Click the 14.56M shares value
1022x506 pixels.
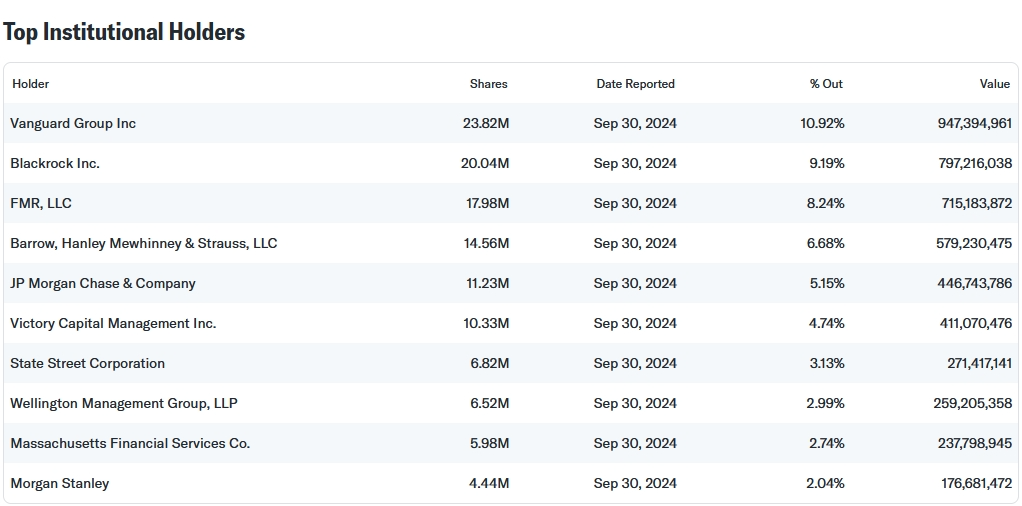point(486,243)
